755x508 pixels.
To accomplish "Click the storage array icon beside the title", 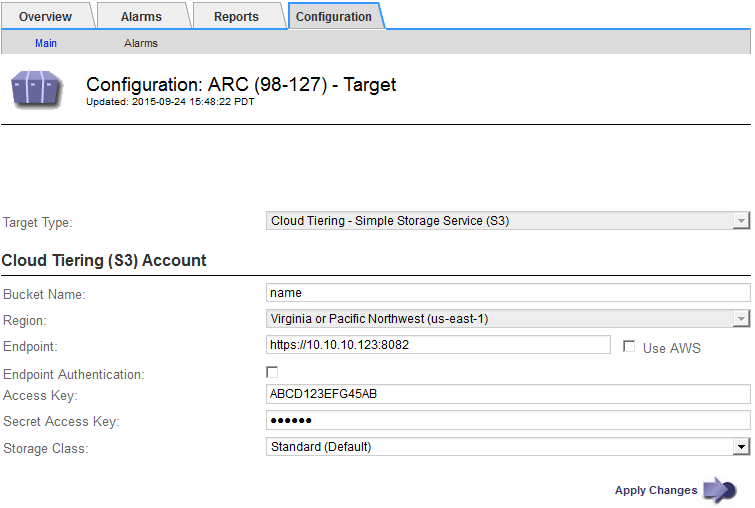I will pos(38,91).
